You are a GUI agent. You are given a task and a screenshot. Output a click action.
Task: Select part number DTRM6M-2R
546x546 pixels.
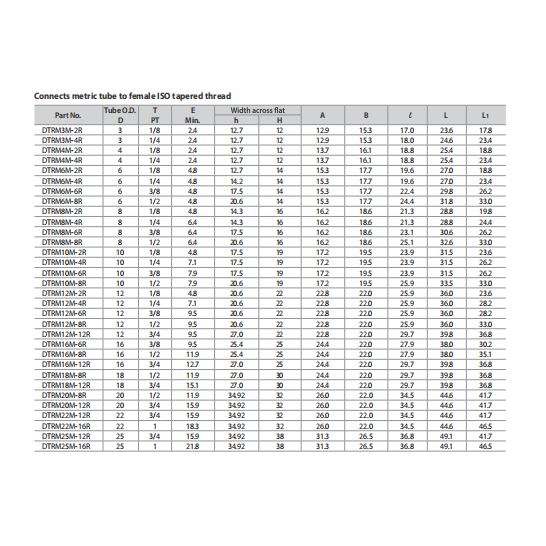point(62,171)
